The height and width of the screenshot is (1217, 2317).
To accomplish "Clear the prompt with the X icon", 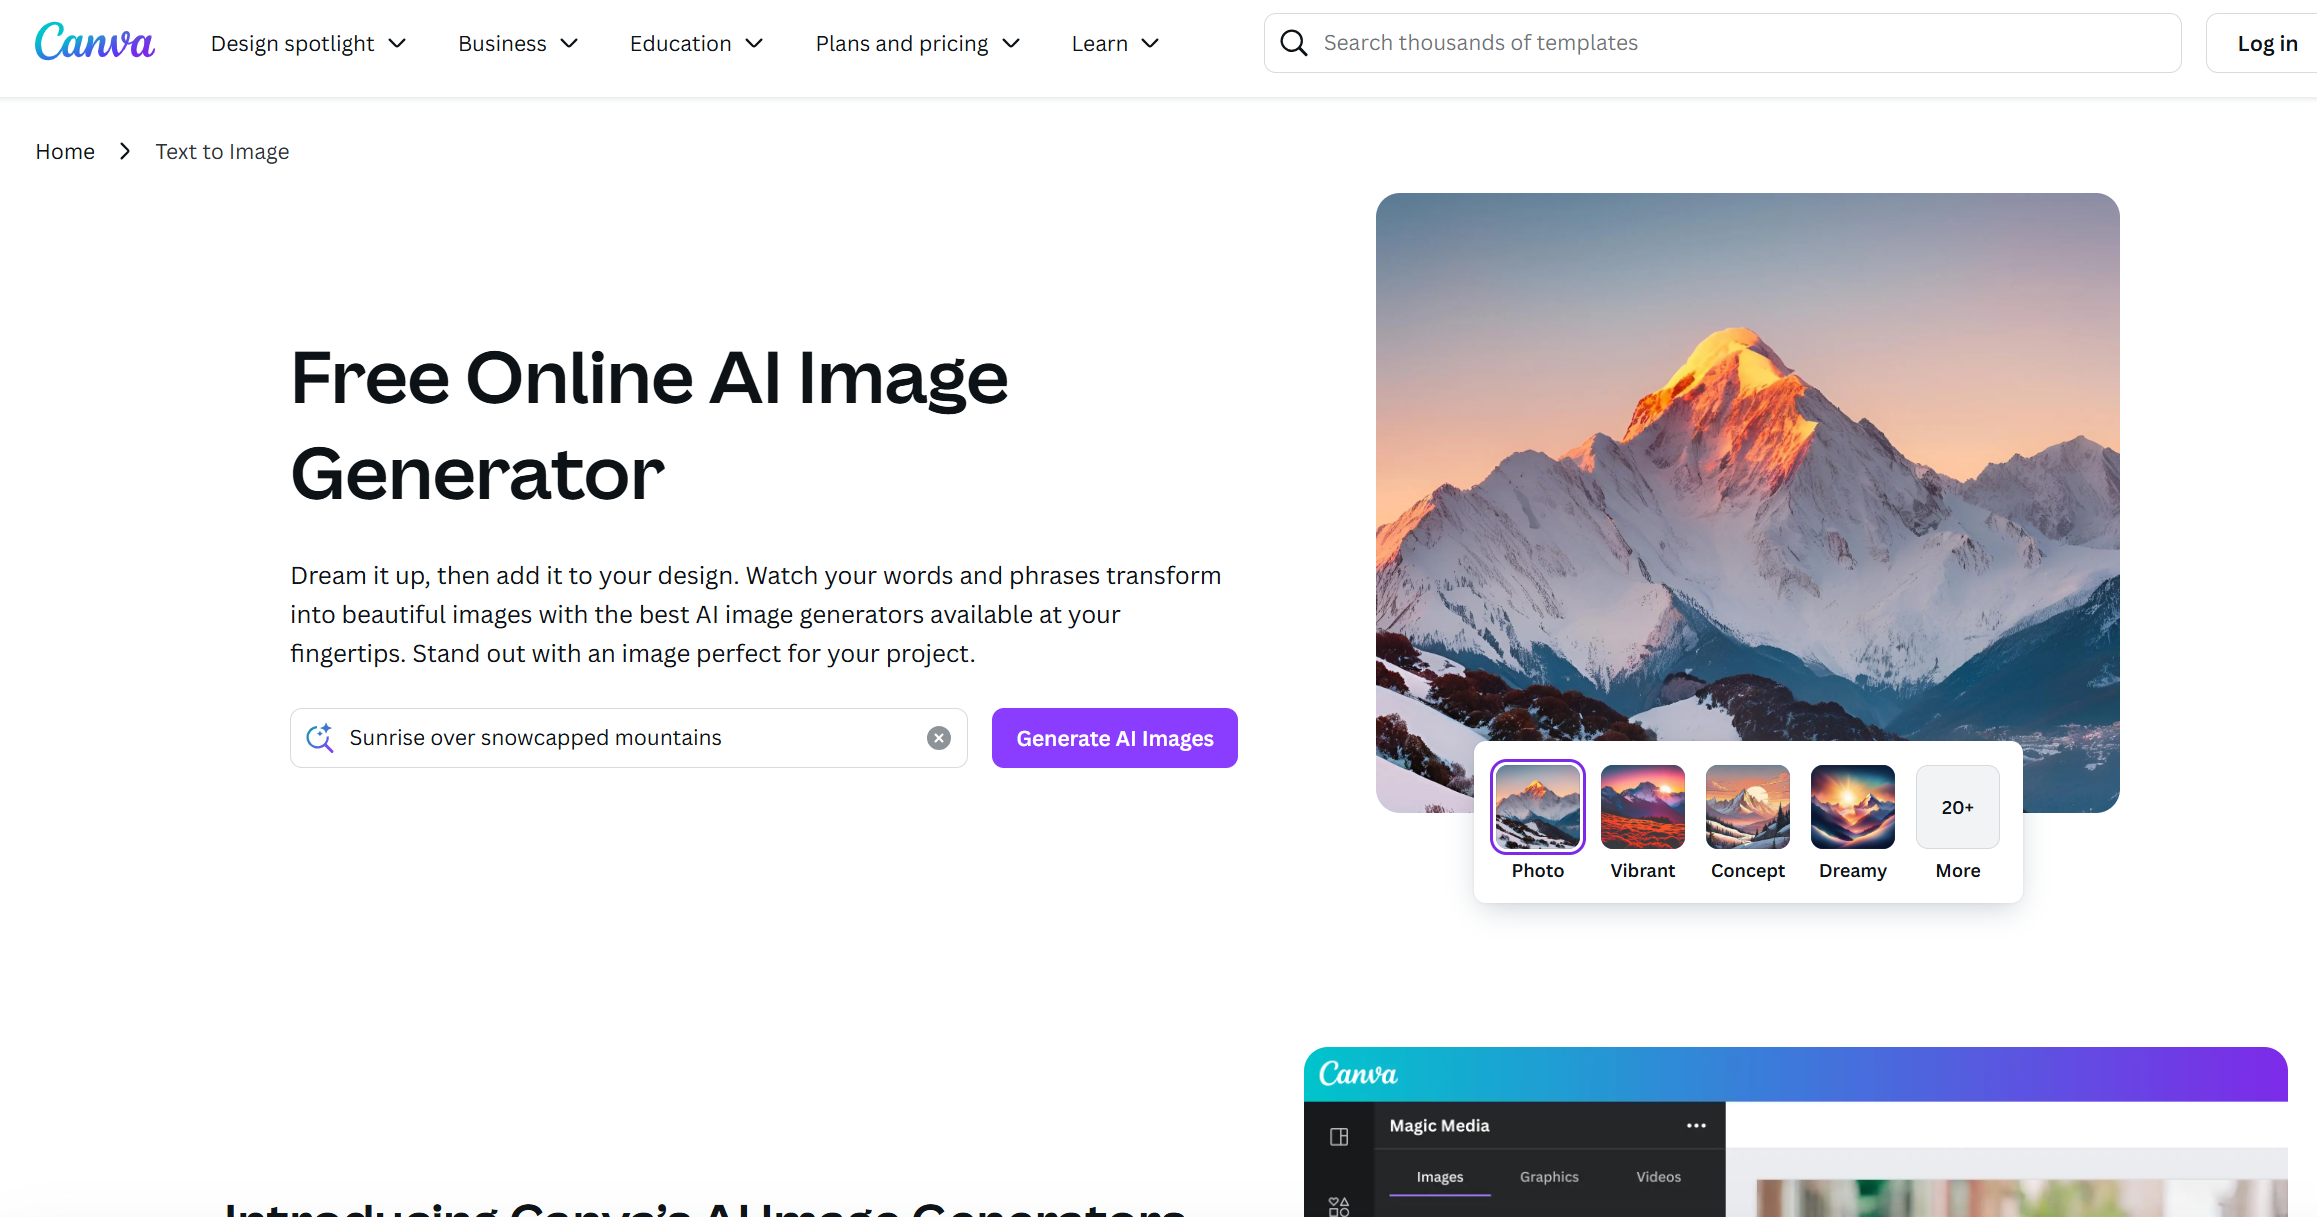I will (938, 738).
